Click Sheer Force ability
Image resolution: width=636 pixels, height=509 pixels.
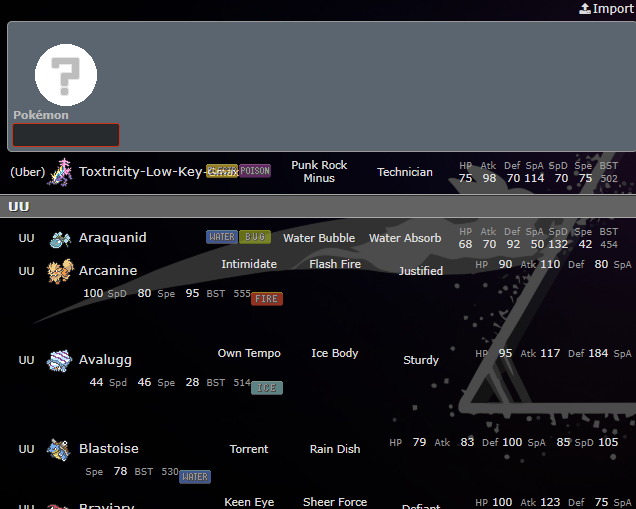point(335,502)
